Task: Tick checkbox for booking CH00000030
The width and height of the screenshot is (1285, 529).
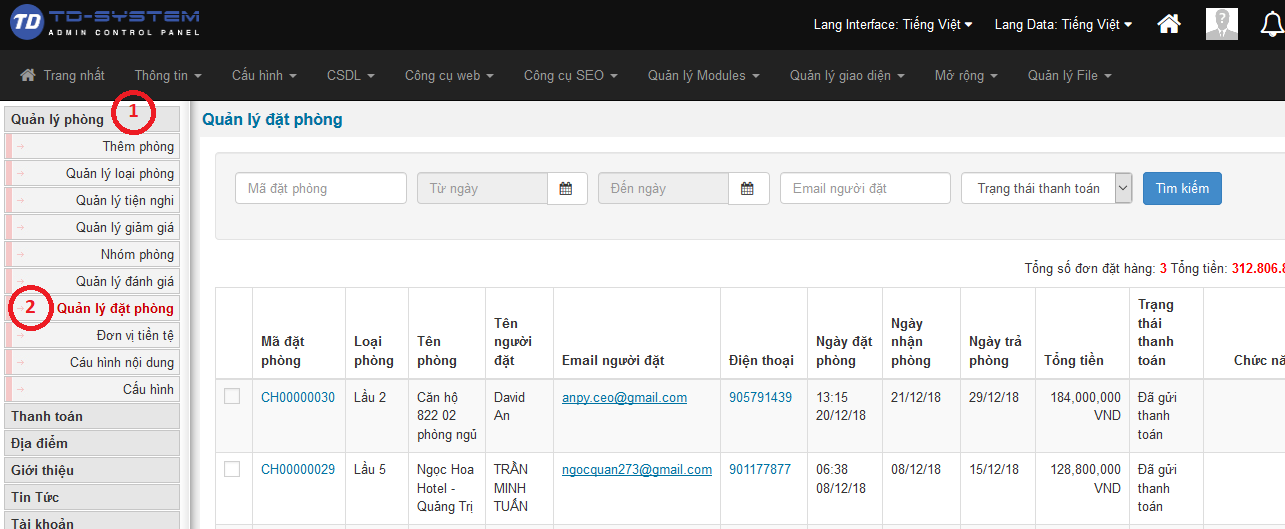Action: [x=232, y=397]
